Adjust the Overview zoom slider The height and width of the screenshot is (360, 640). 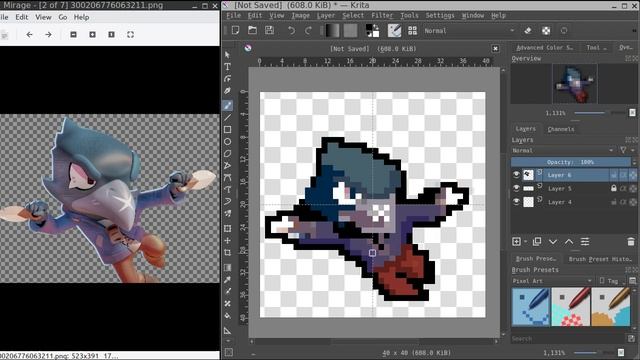coord(600,113)
